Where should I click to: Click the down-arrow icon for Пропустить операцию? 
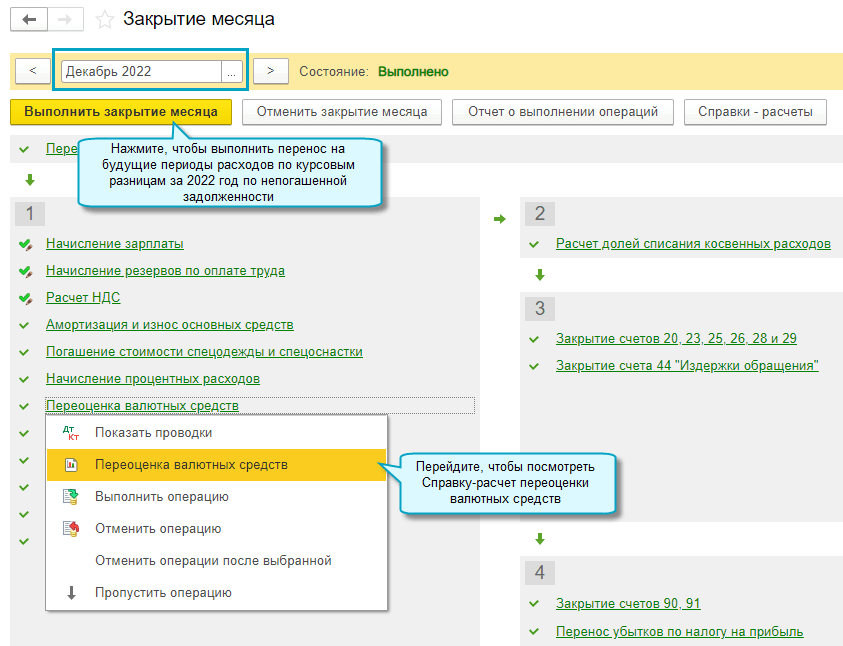coord(71,593)
